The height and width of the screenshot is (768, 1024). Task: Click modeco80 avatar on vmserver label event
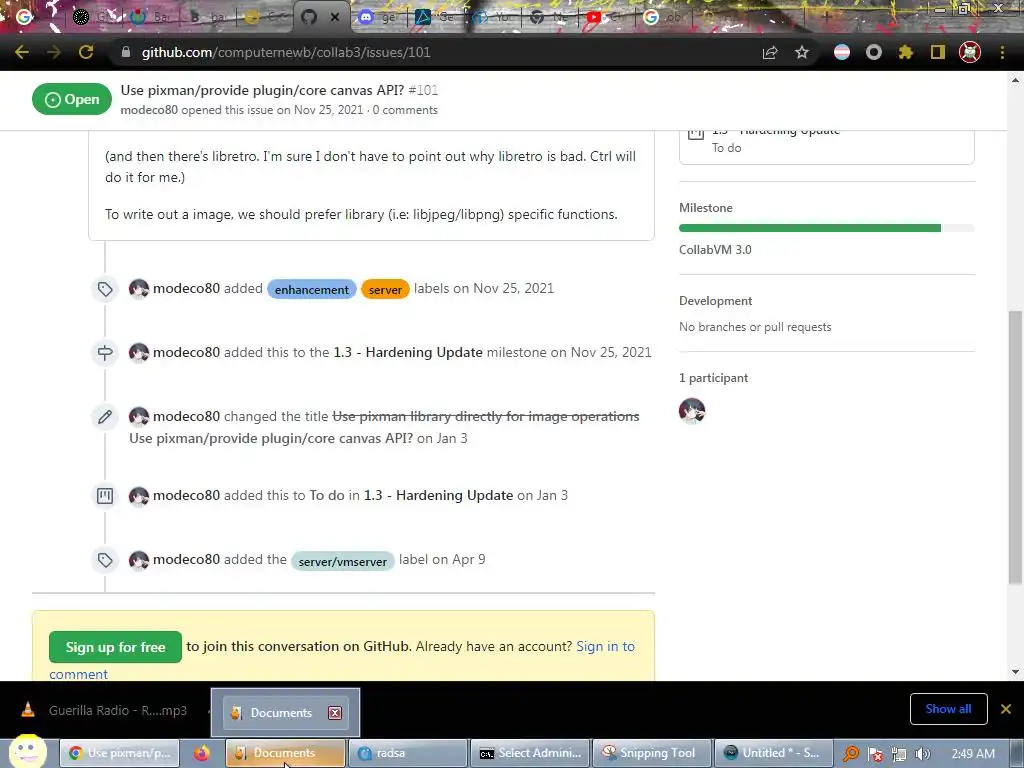click(138, 560)
